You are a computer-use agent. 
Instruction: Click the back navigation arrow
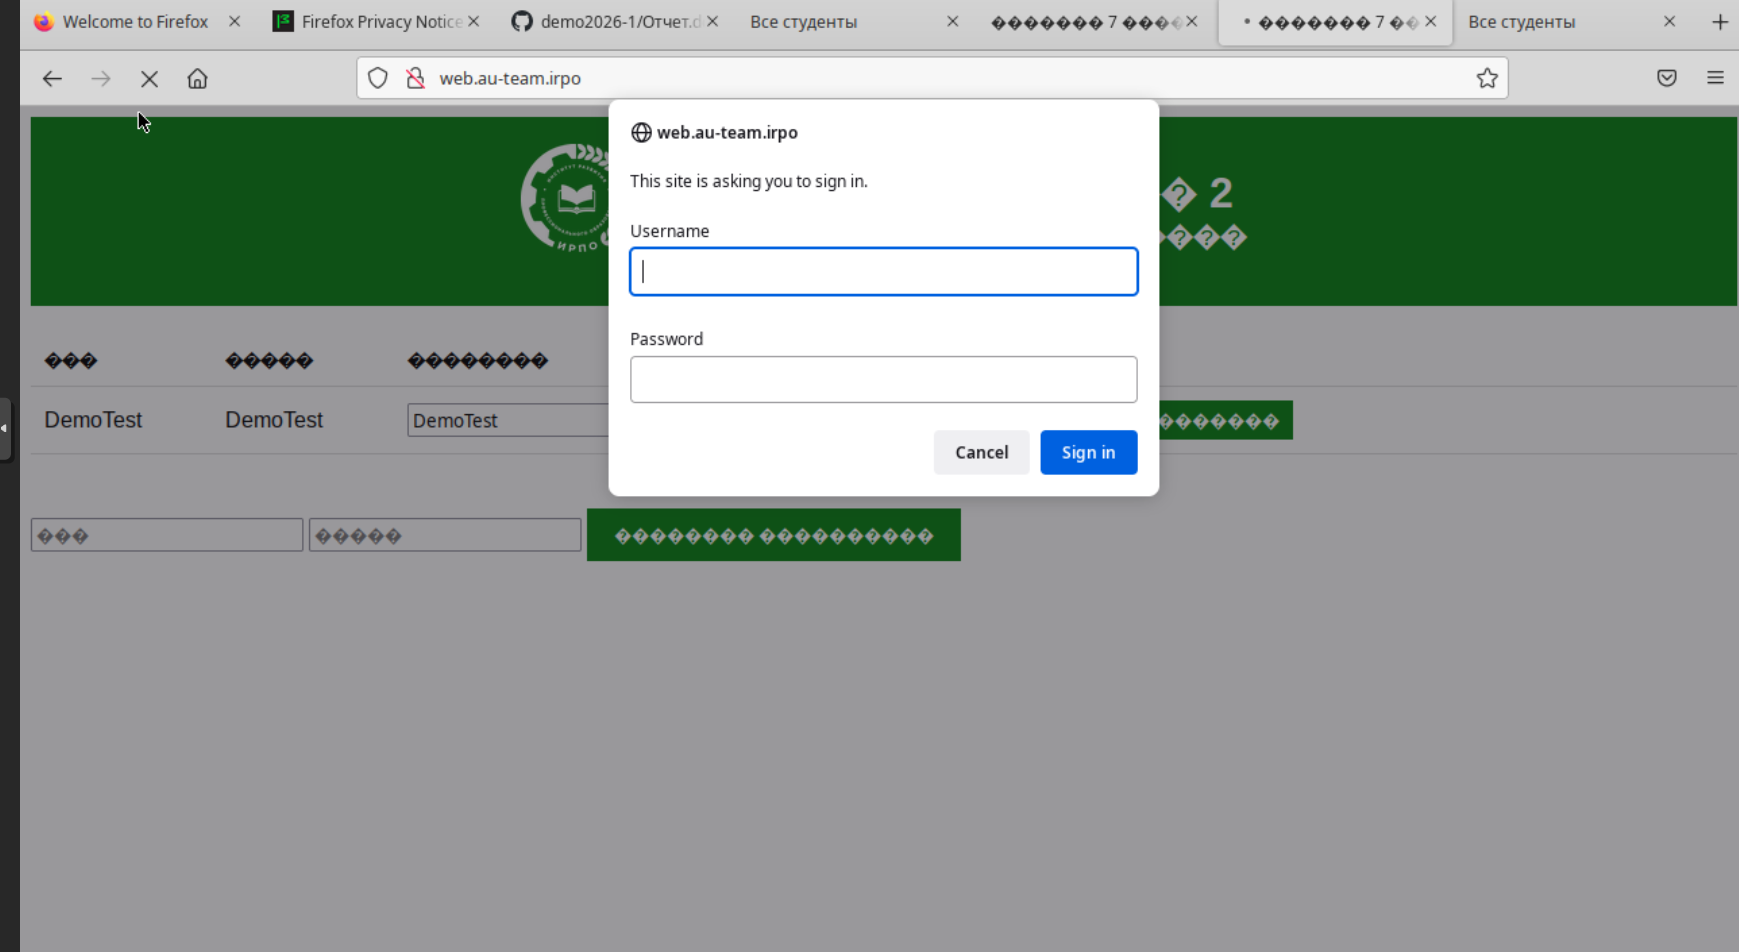click(52, 78)
